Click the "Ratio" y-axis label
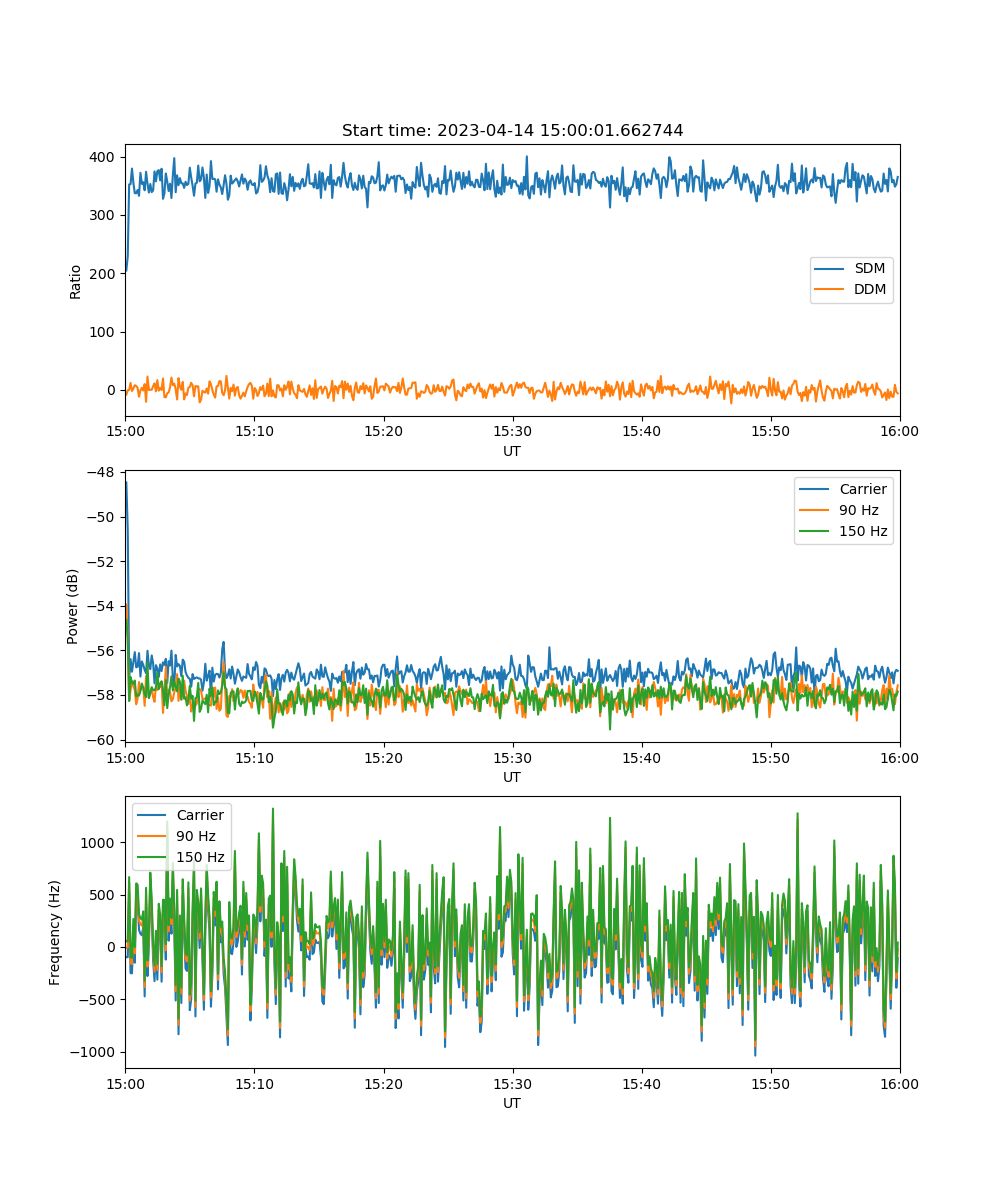Image resolution: width=1000 pixels, height=1200 pixels. [x=76, y=281]
